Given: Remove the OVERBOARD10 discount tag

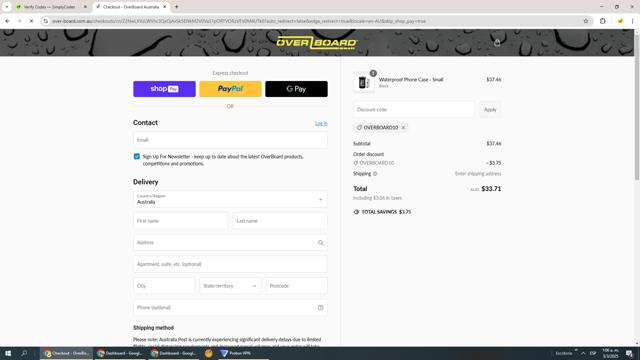Looking at the screenshot, I should pyautogui.click(x=403, y=127).
